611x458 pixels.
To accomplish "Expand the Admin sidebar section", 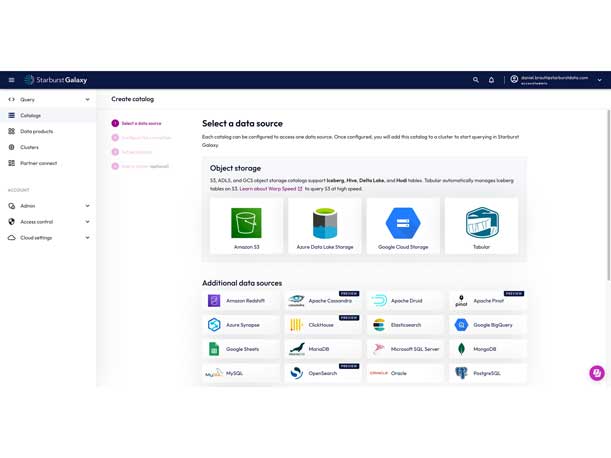I will tap(48, 206).
